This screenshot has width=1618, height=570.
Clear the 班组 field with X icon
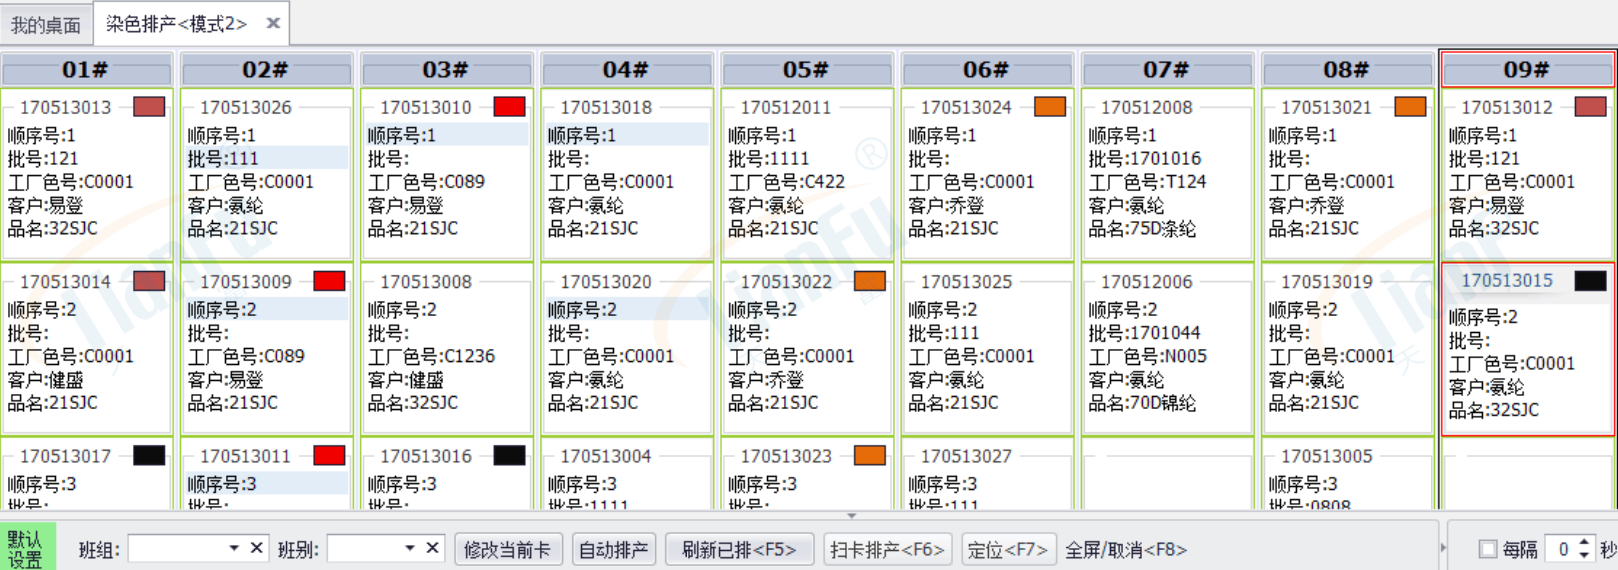pos(257,548)
